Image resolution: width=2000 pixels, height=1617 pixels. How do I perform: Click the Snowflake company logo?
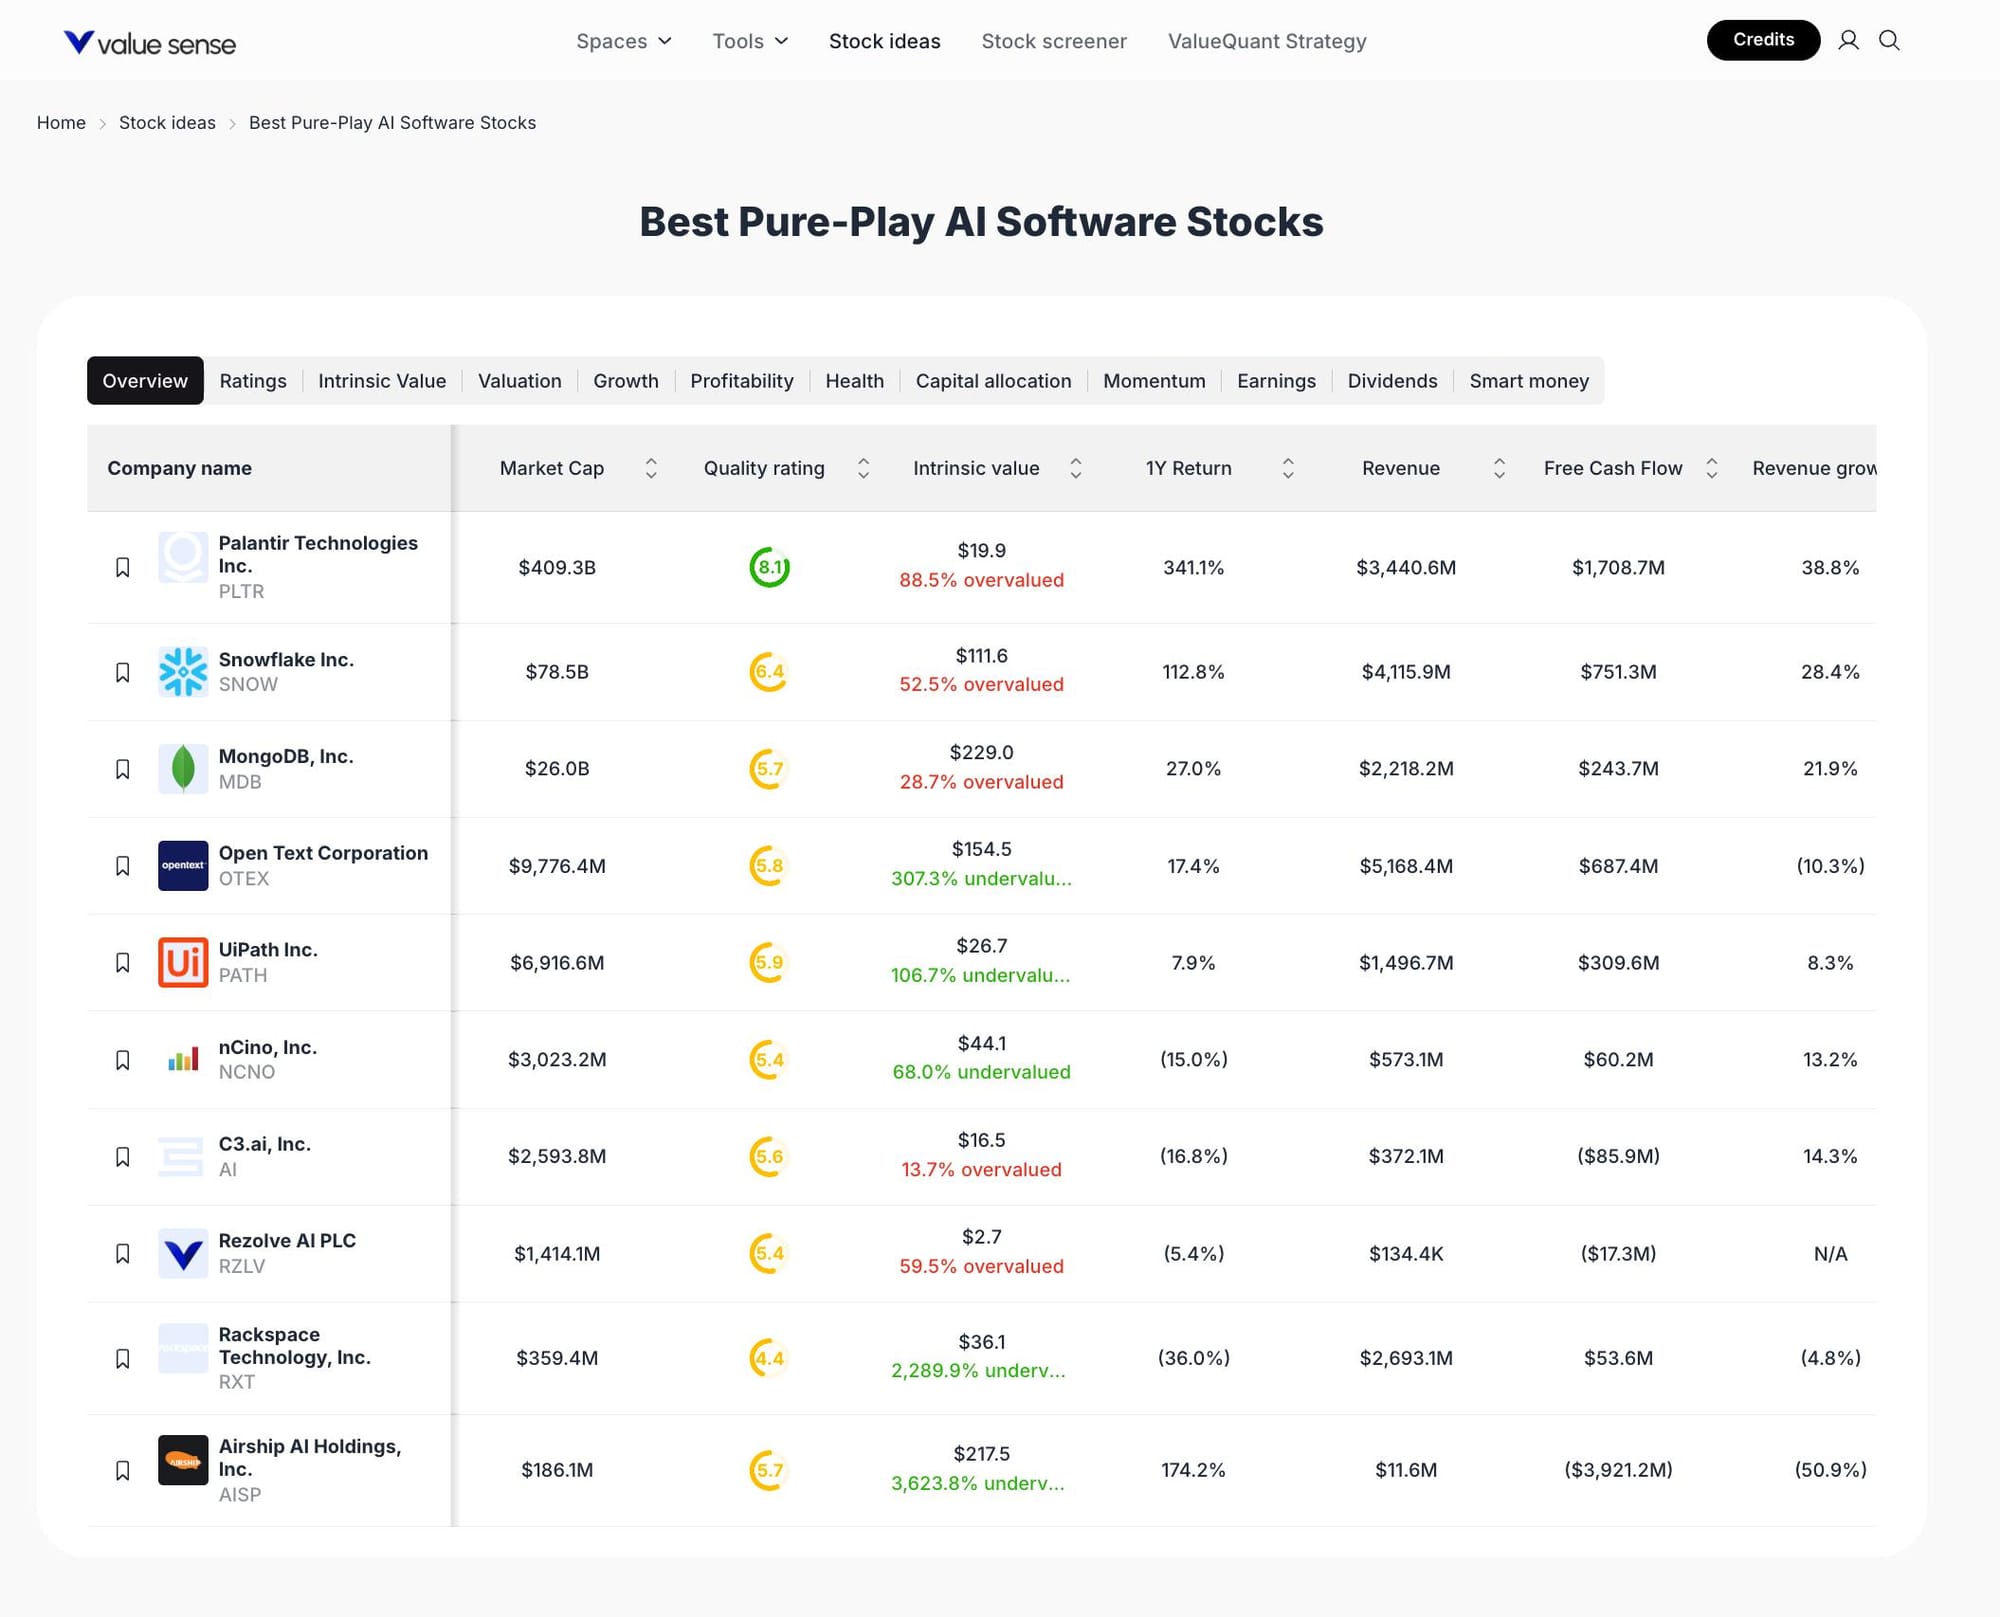pos(183,671)
